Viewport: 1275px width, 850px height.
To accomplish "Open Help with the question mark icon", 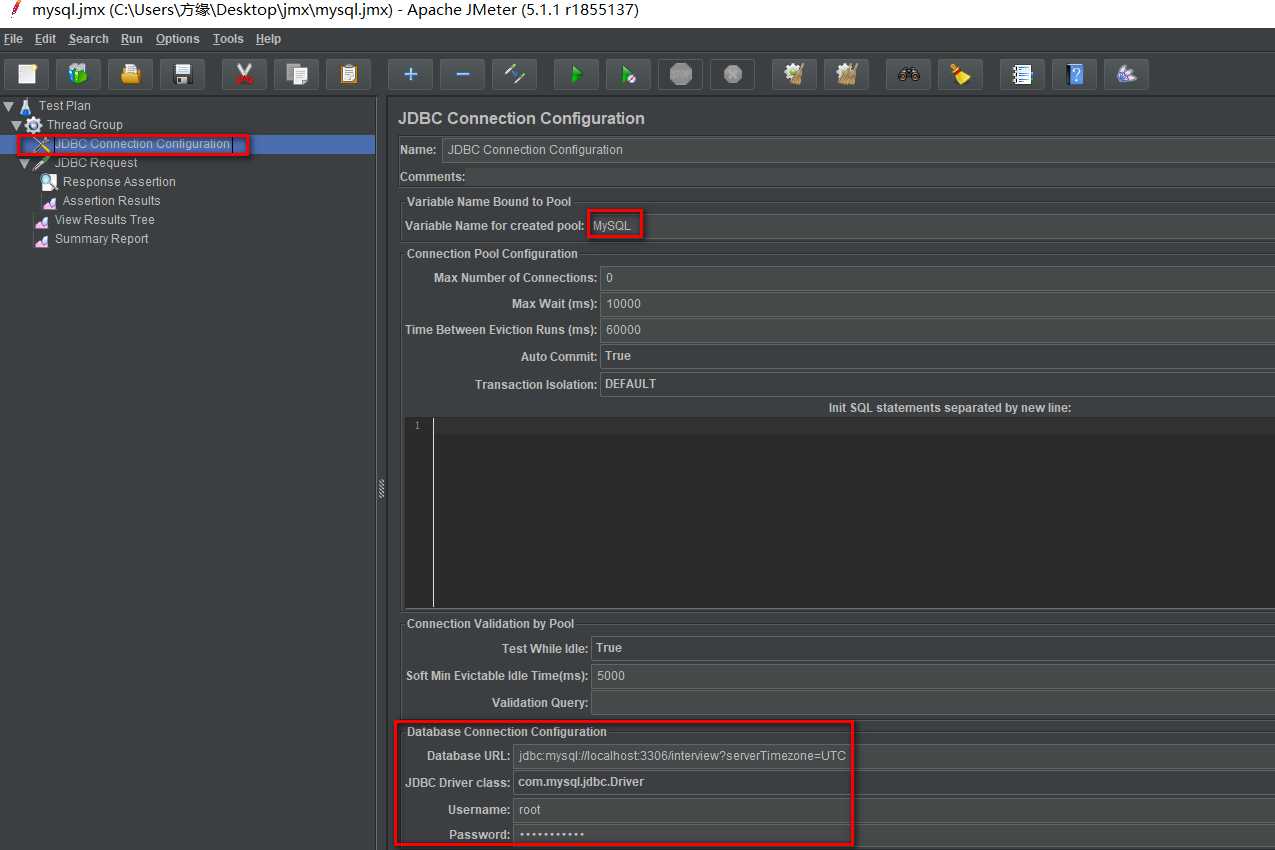I will [1074, 74].
